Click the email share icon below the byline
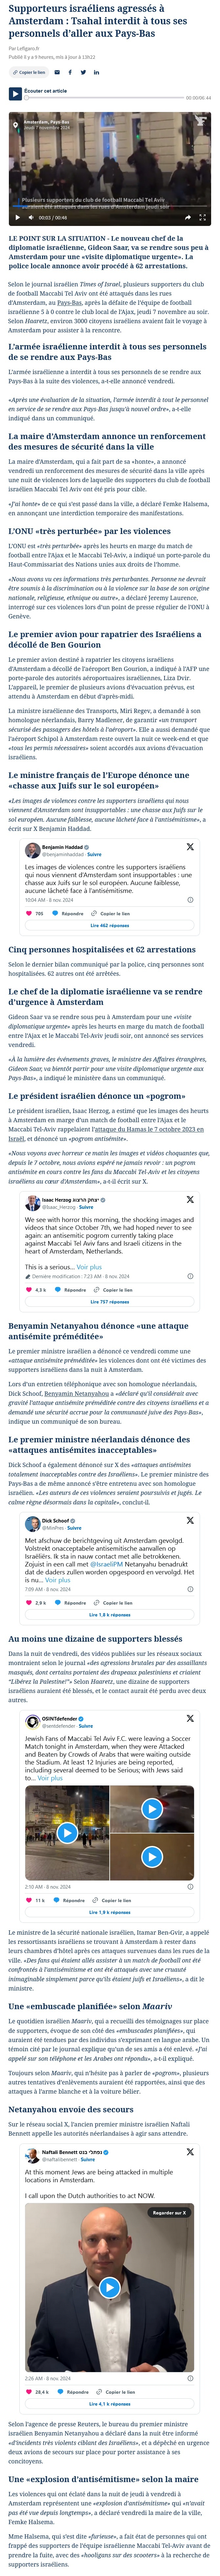The width and height of the screenshot is (220, 2576). pyautogui.click(x=57, y=72)
